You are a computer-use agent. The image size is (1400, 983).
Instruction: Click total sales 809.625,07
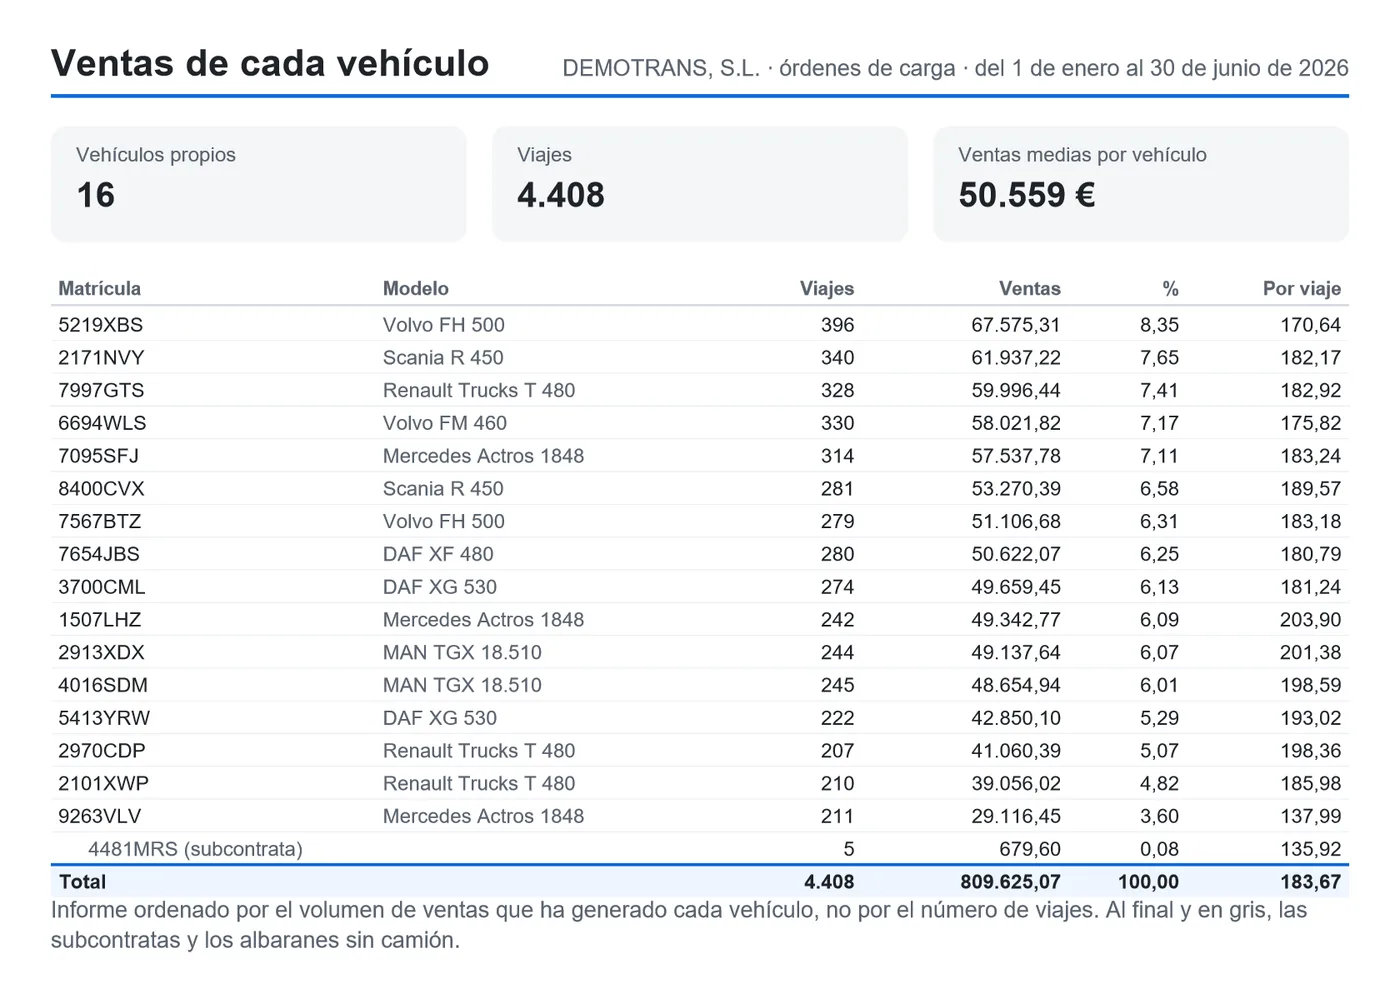coord(1010,882)
